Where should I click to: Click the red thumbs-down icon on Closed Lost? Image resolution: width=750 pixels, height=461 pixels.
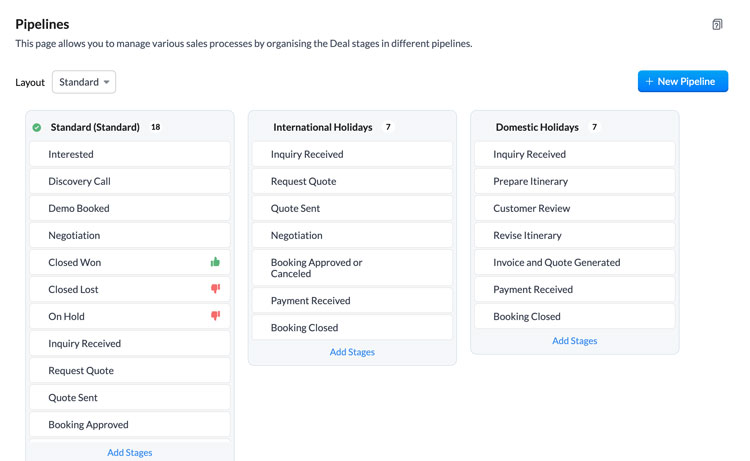215,288
